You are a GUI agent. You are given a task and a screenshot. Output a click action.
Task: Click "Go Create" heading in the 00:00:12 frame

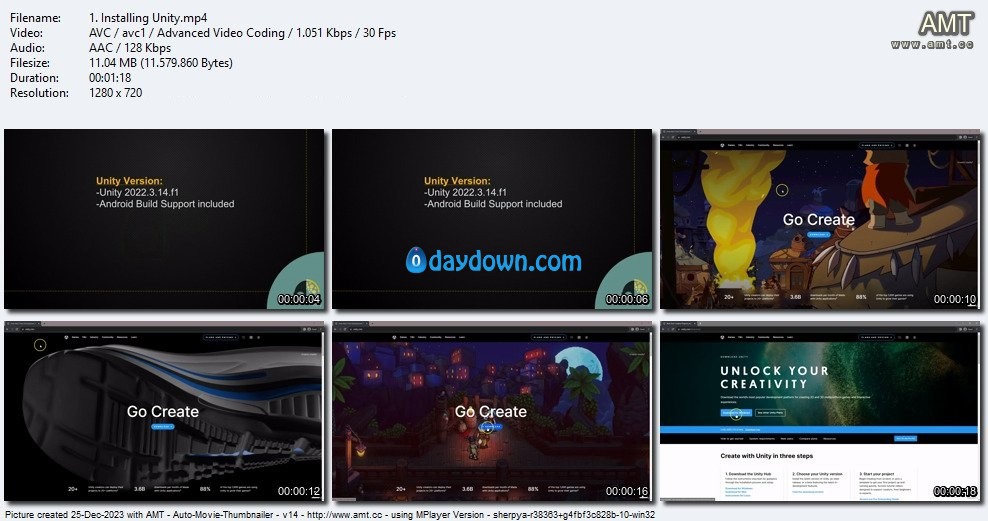click(x=163, y=411)
